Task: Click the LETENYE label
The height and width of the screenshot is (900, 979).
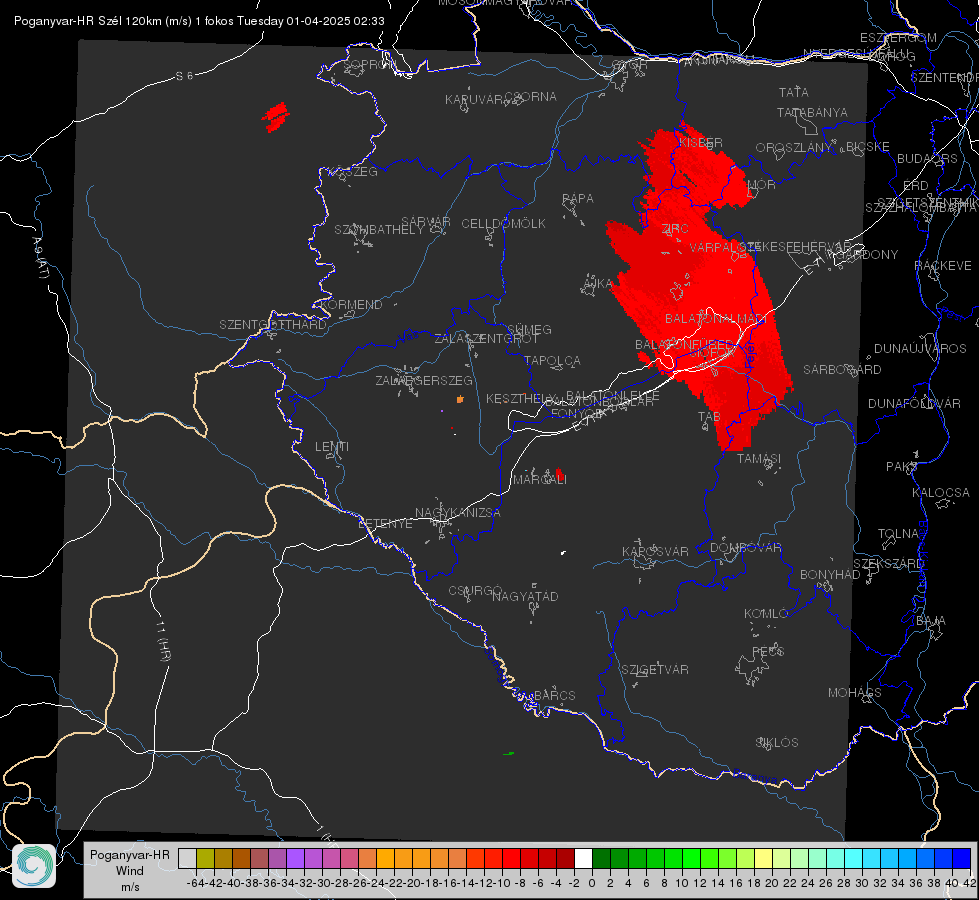Action: click(385, 524)
